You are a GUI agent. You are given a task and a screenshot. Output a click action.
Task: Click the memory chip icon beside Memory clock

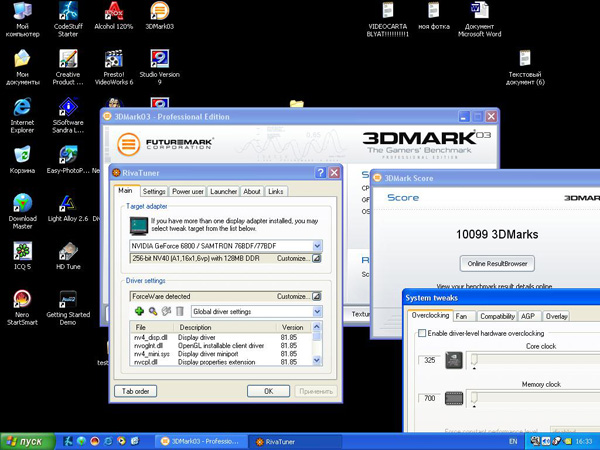(x=453, y=399)
